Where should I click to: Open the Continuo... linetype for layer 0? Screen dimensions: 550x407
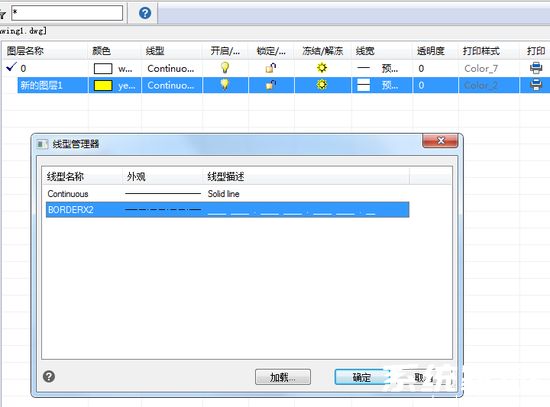171,68
